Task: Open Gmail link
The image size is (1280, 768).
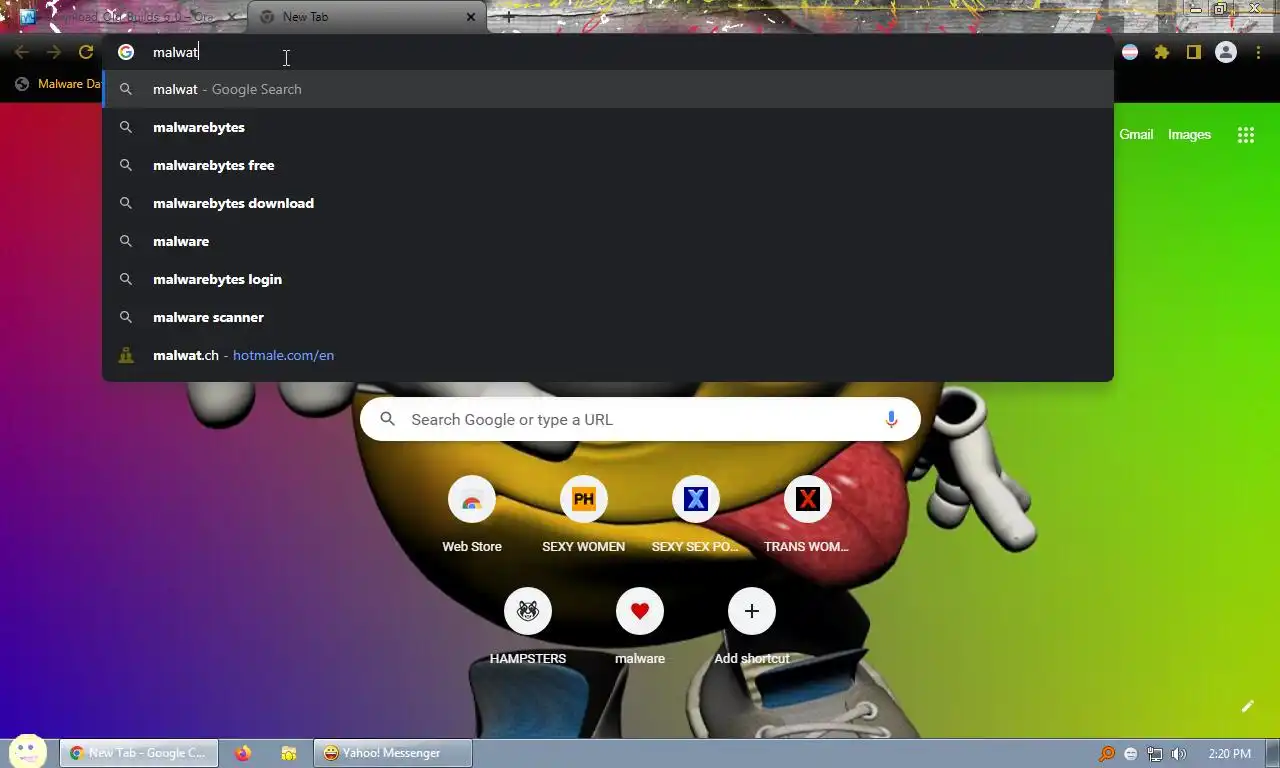Action: [1136, 134]
